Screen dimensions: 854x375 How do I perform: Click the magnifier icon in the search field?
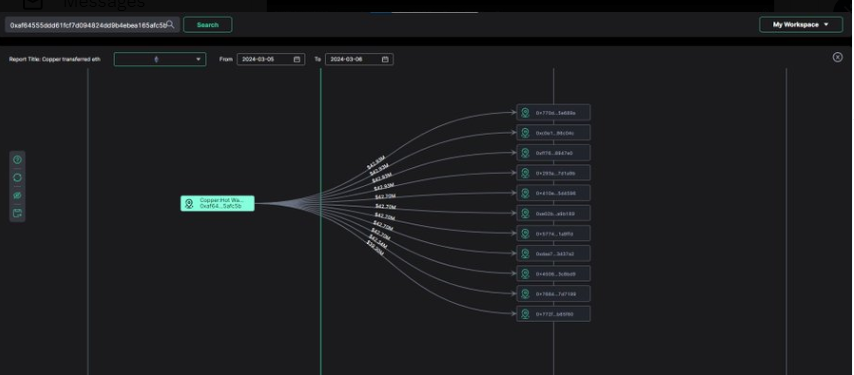[x=170, y=24]
